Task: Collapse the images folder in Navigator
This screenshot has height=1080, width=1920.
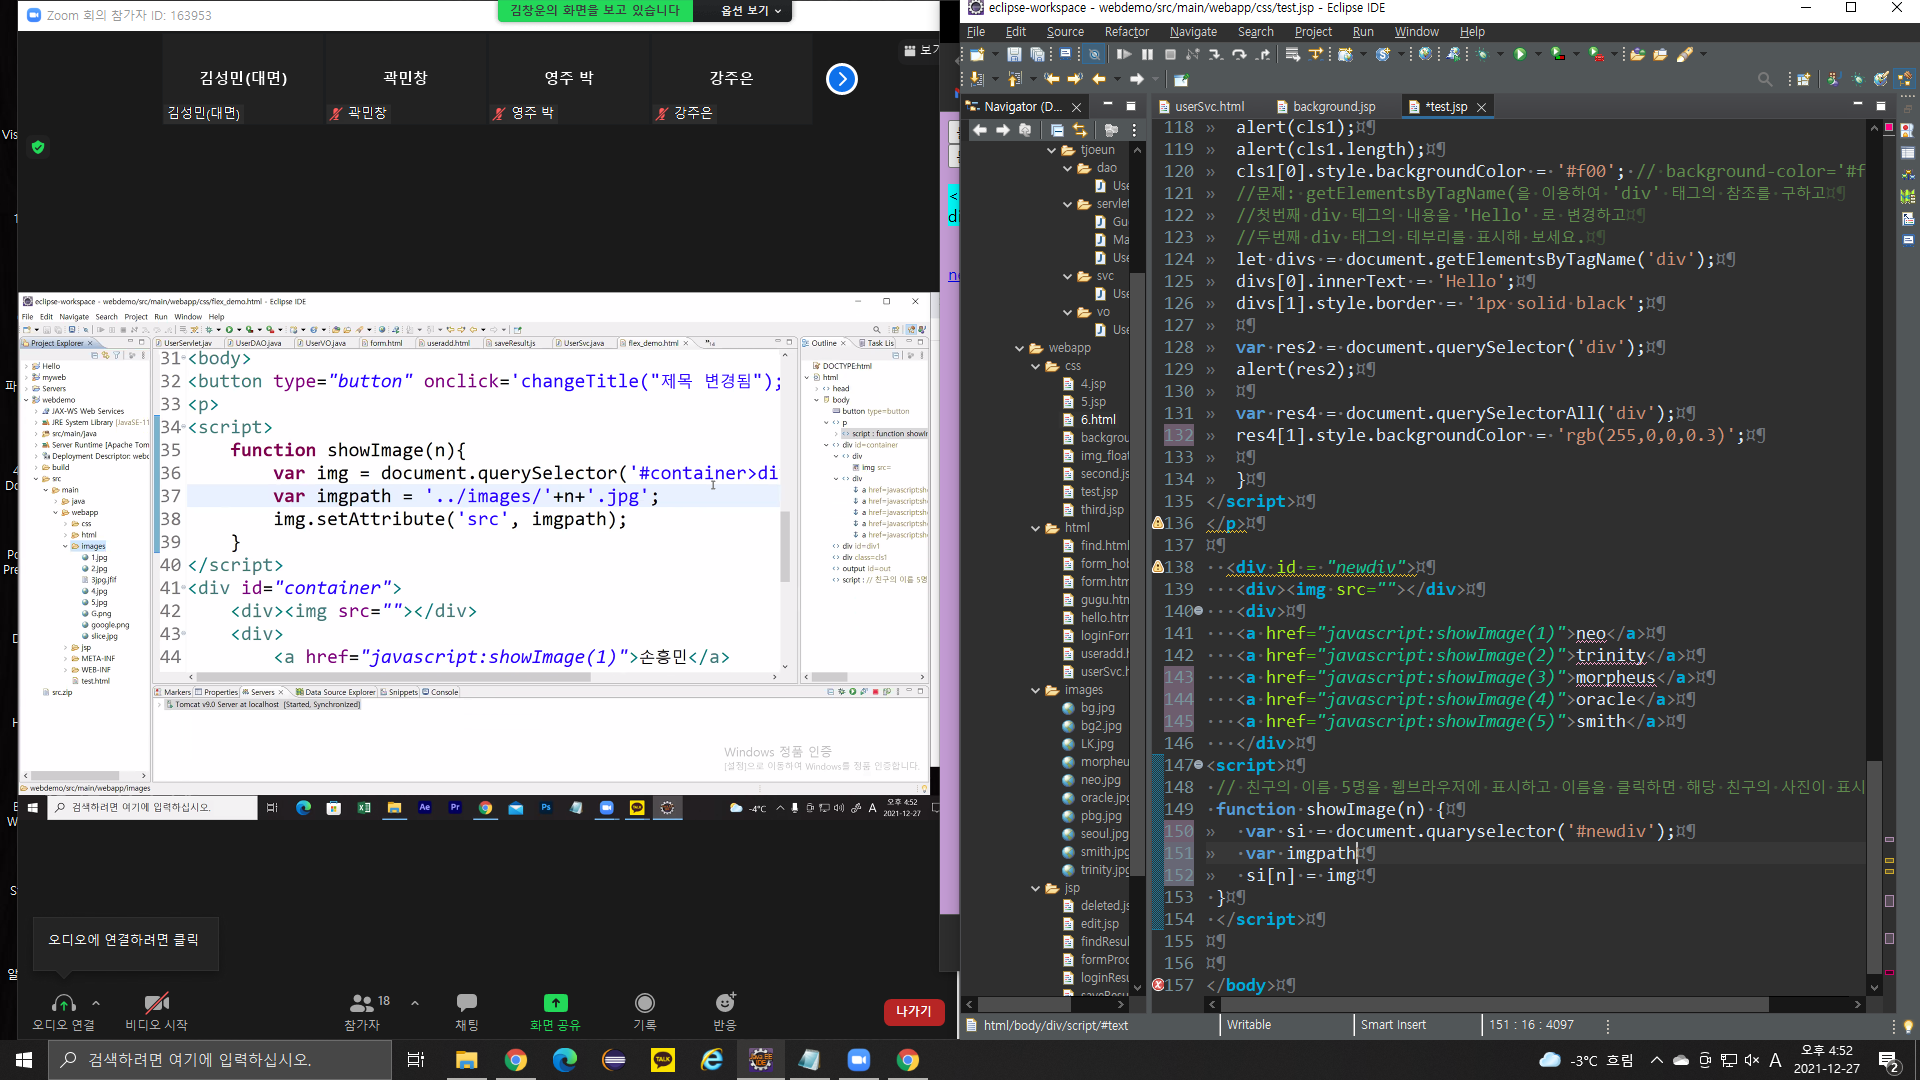Action: [x=1036, y=690]
